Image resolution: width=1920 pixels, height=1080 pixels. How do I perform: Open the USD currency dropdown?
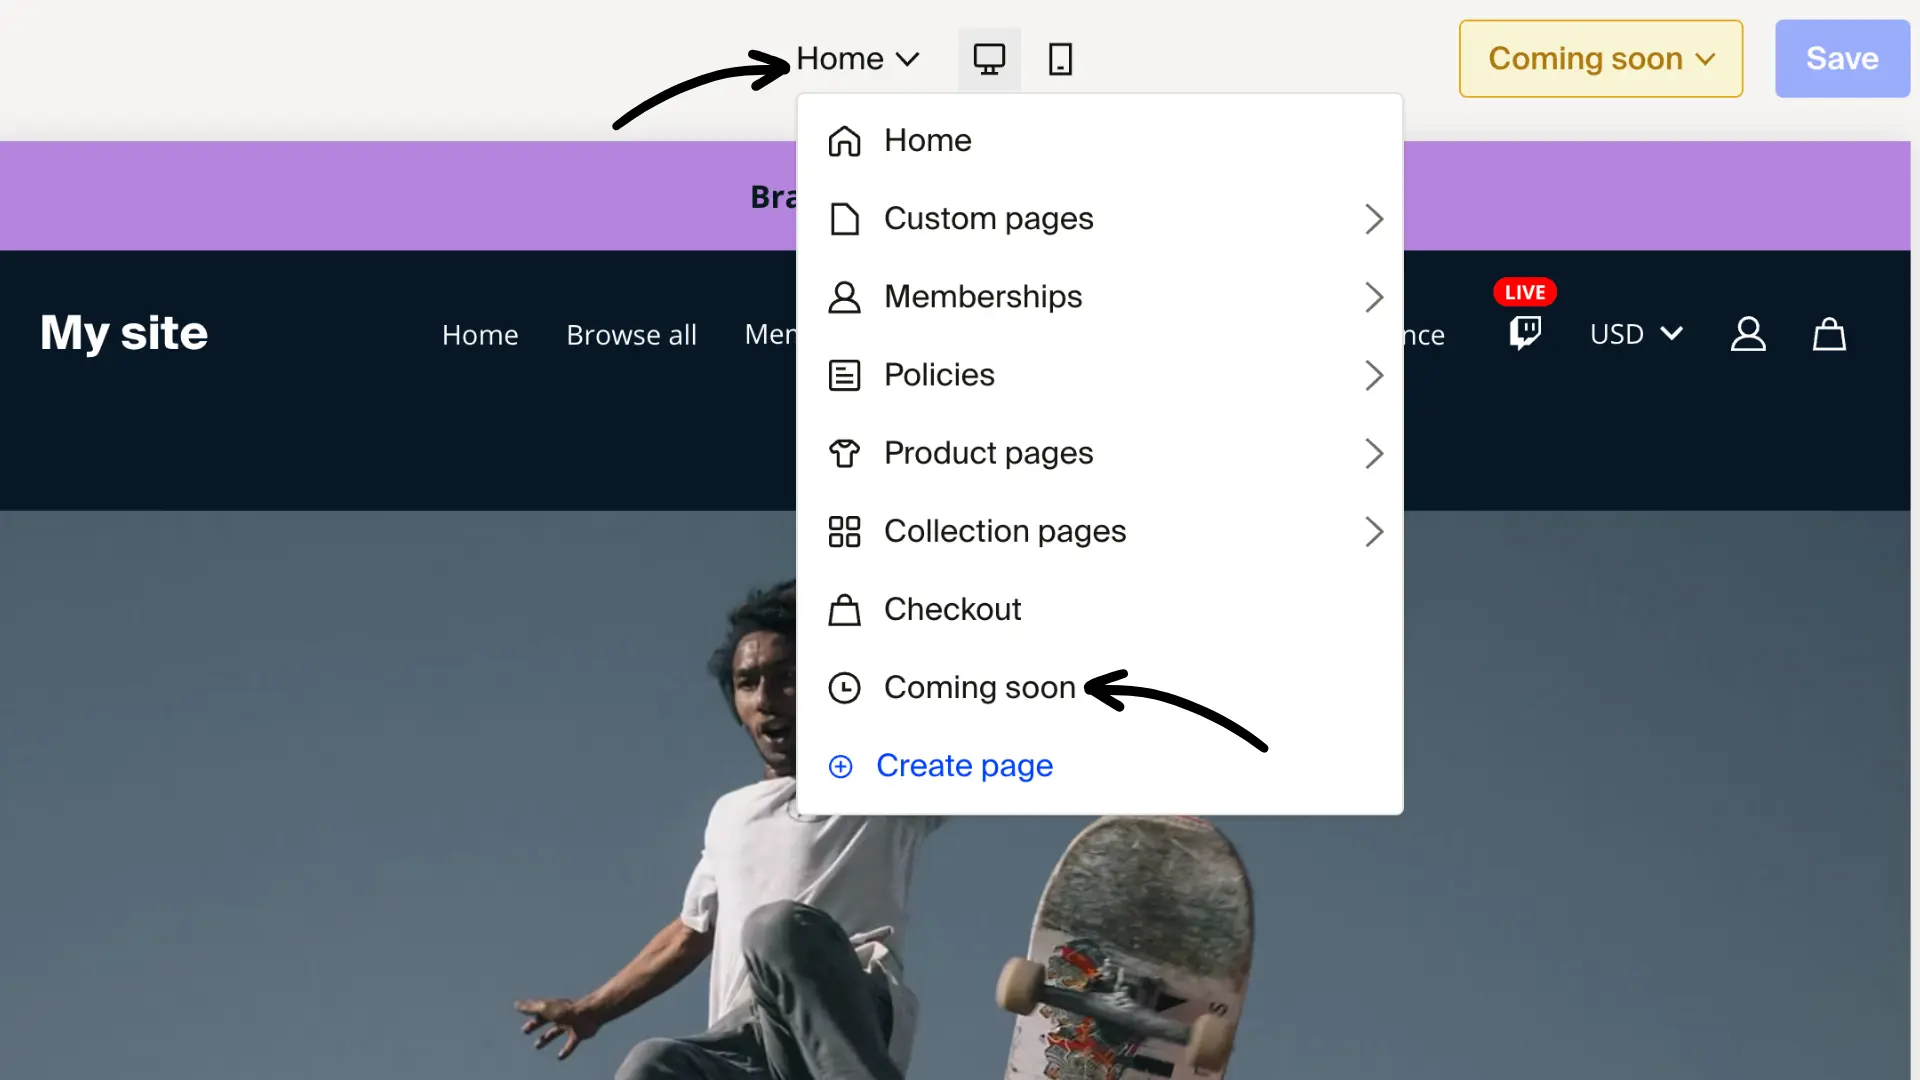pos(1634,334)
